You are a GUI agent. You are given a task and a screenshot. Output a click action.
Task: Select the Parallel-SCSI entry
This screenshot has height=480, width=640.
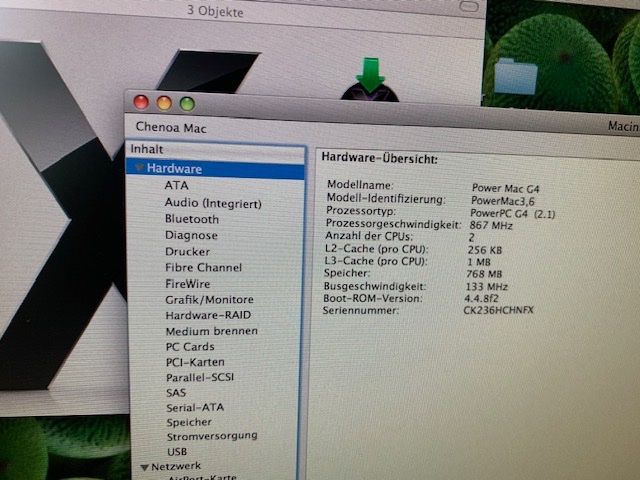click(200, 377)
